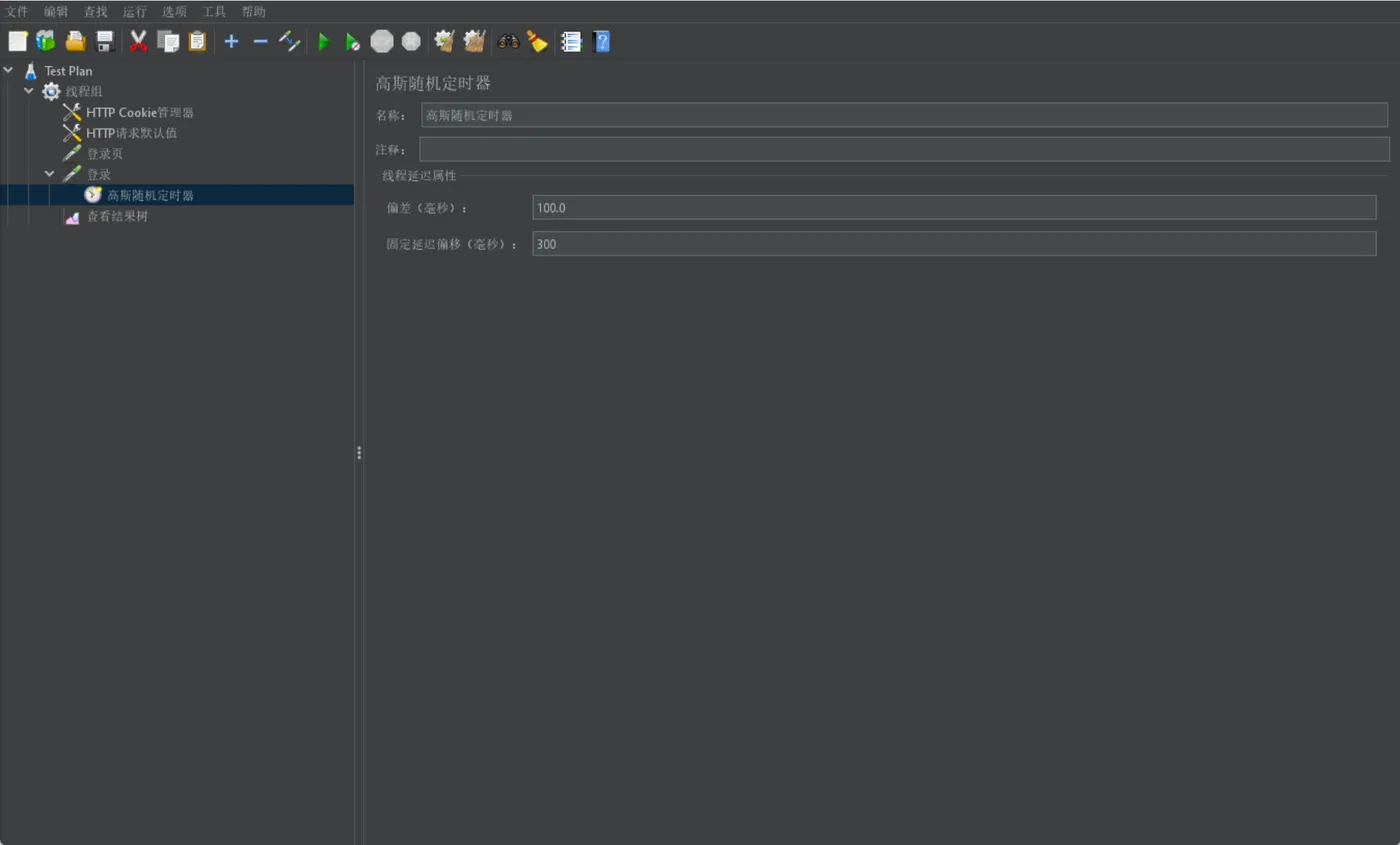Click the 固定延迟偏移 field showing 300
Image resolution: width=1400 pixels, height=845 pixels.
(954, 243)
